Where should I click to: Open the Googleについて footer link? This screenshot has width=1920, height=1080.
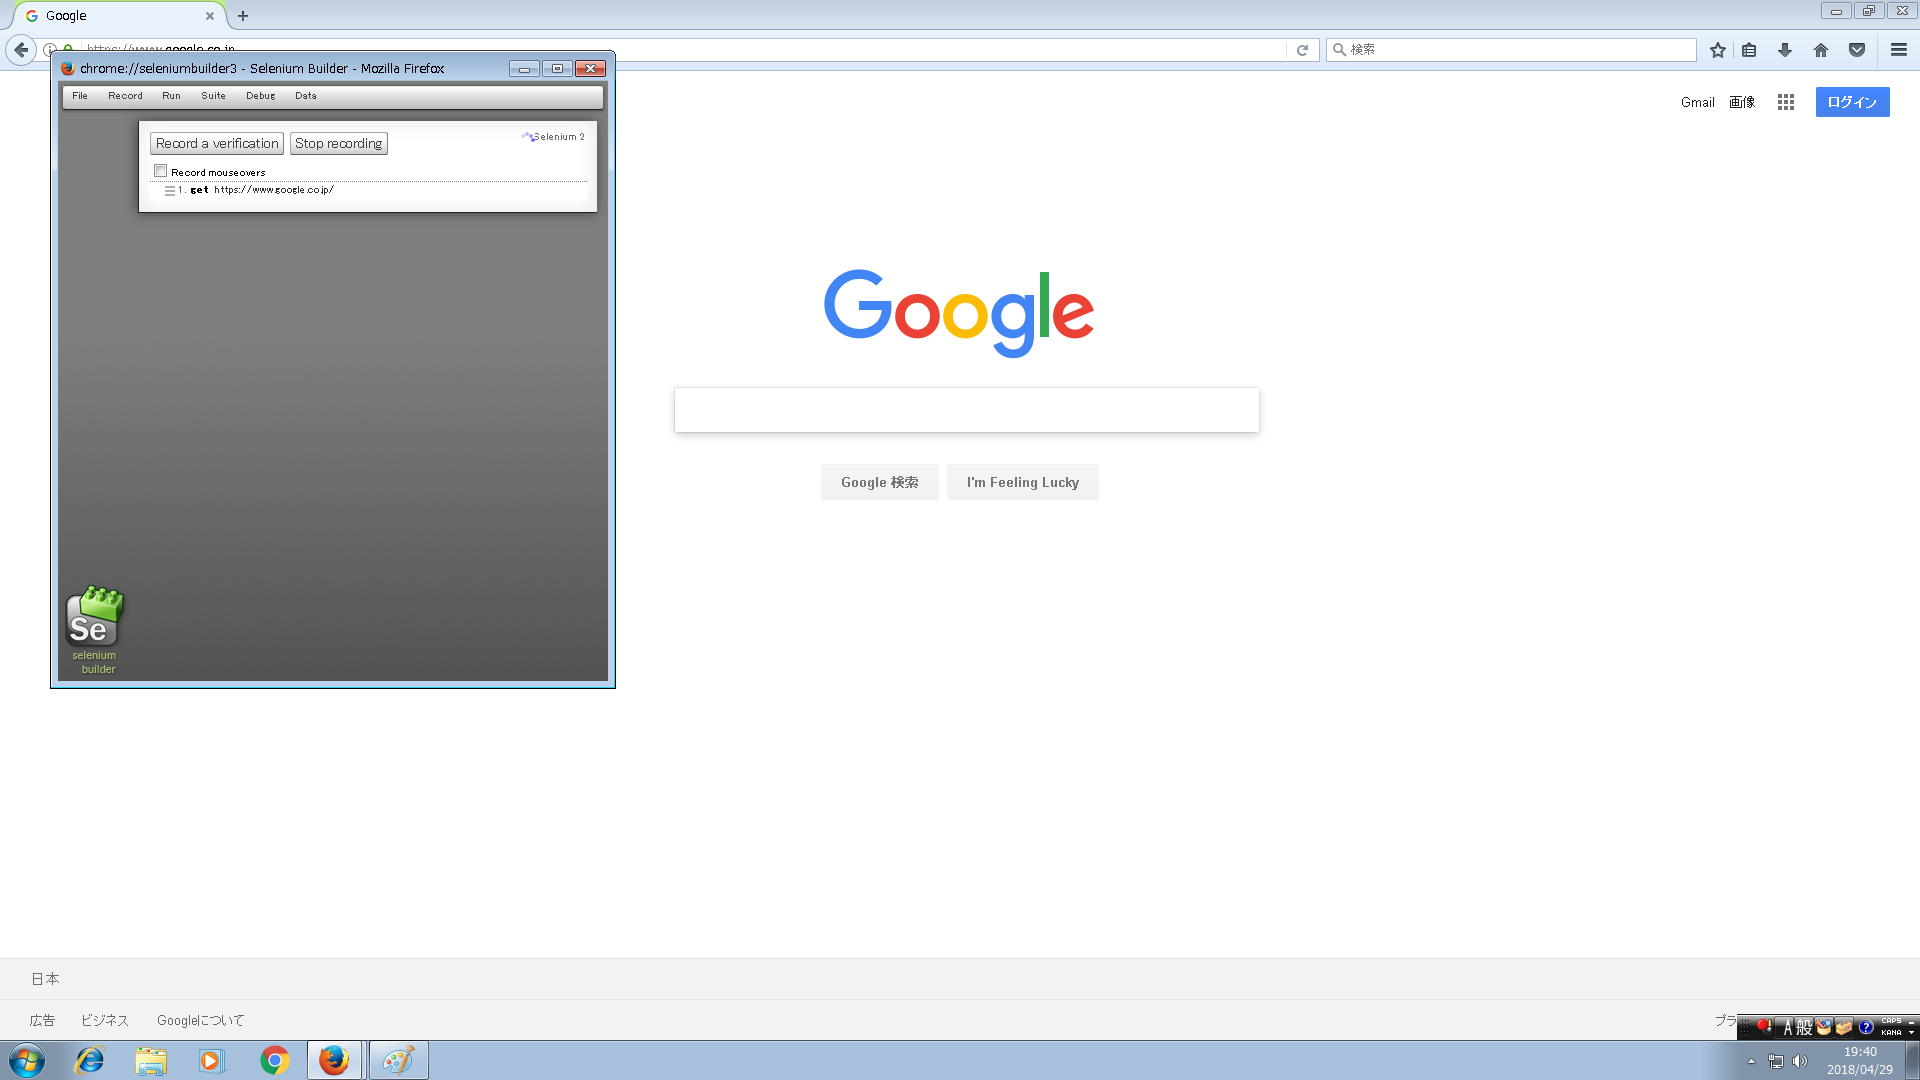point(200,1020)
